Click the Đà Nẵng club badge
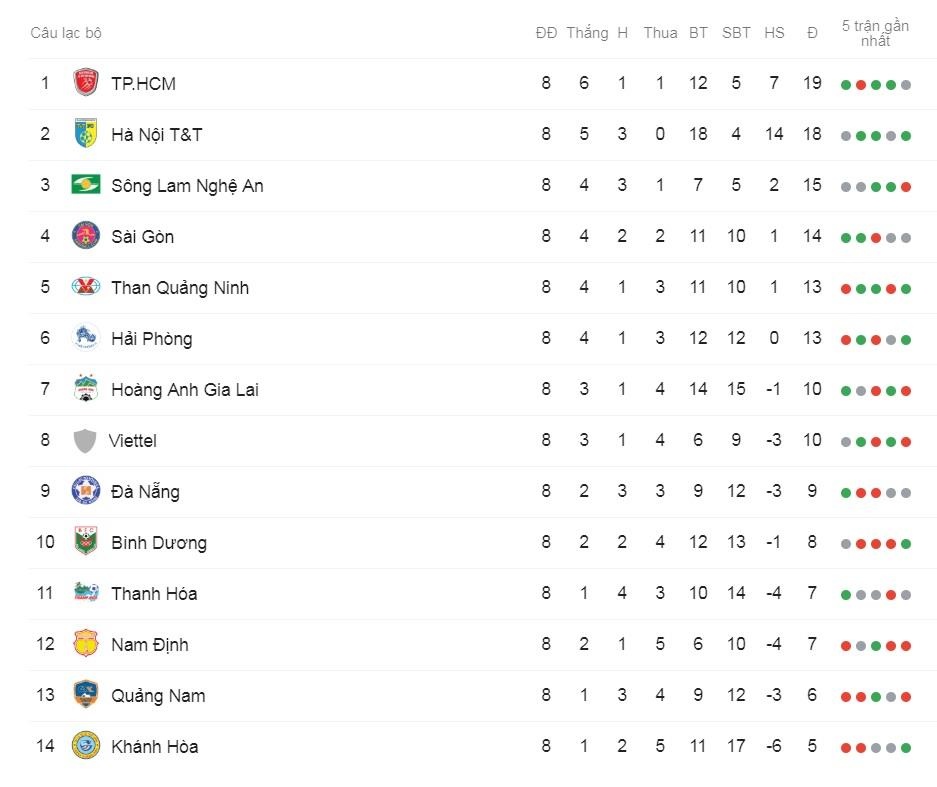 tap(86, 491)
